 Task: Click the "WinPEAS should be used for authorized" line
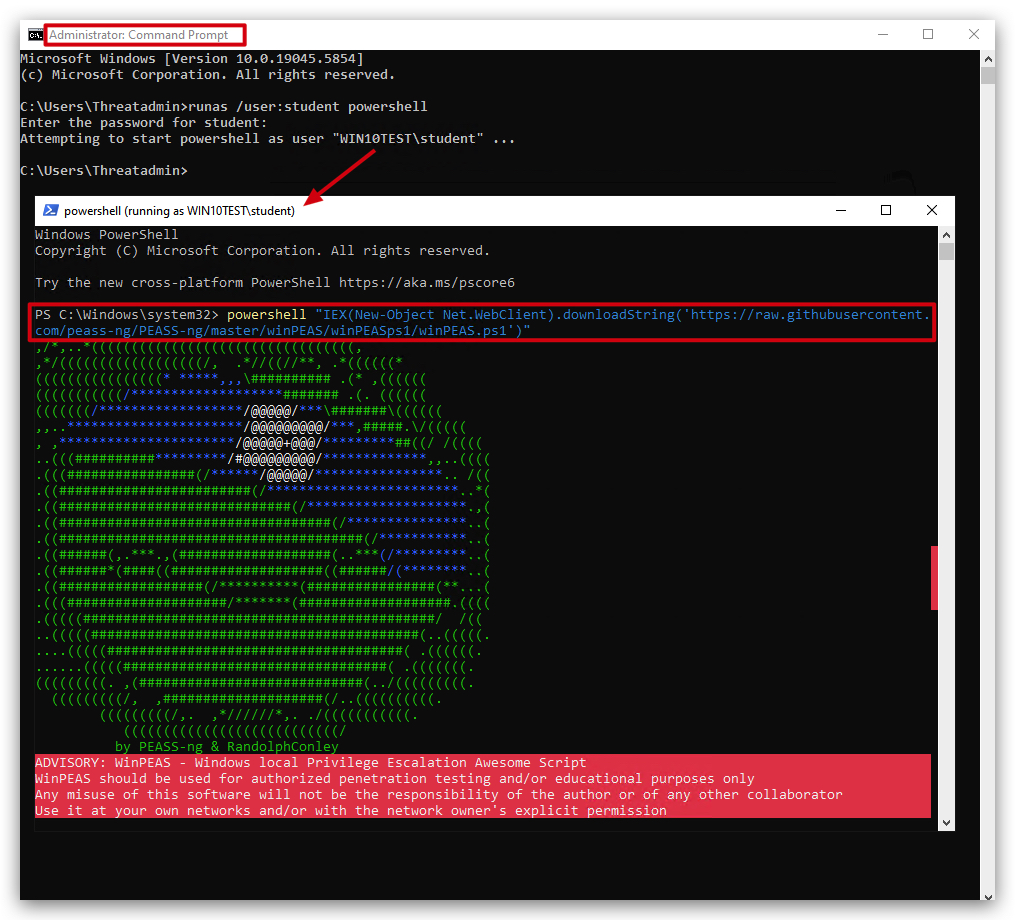click(x=395, y=779)
